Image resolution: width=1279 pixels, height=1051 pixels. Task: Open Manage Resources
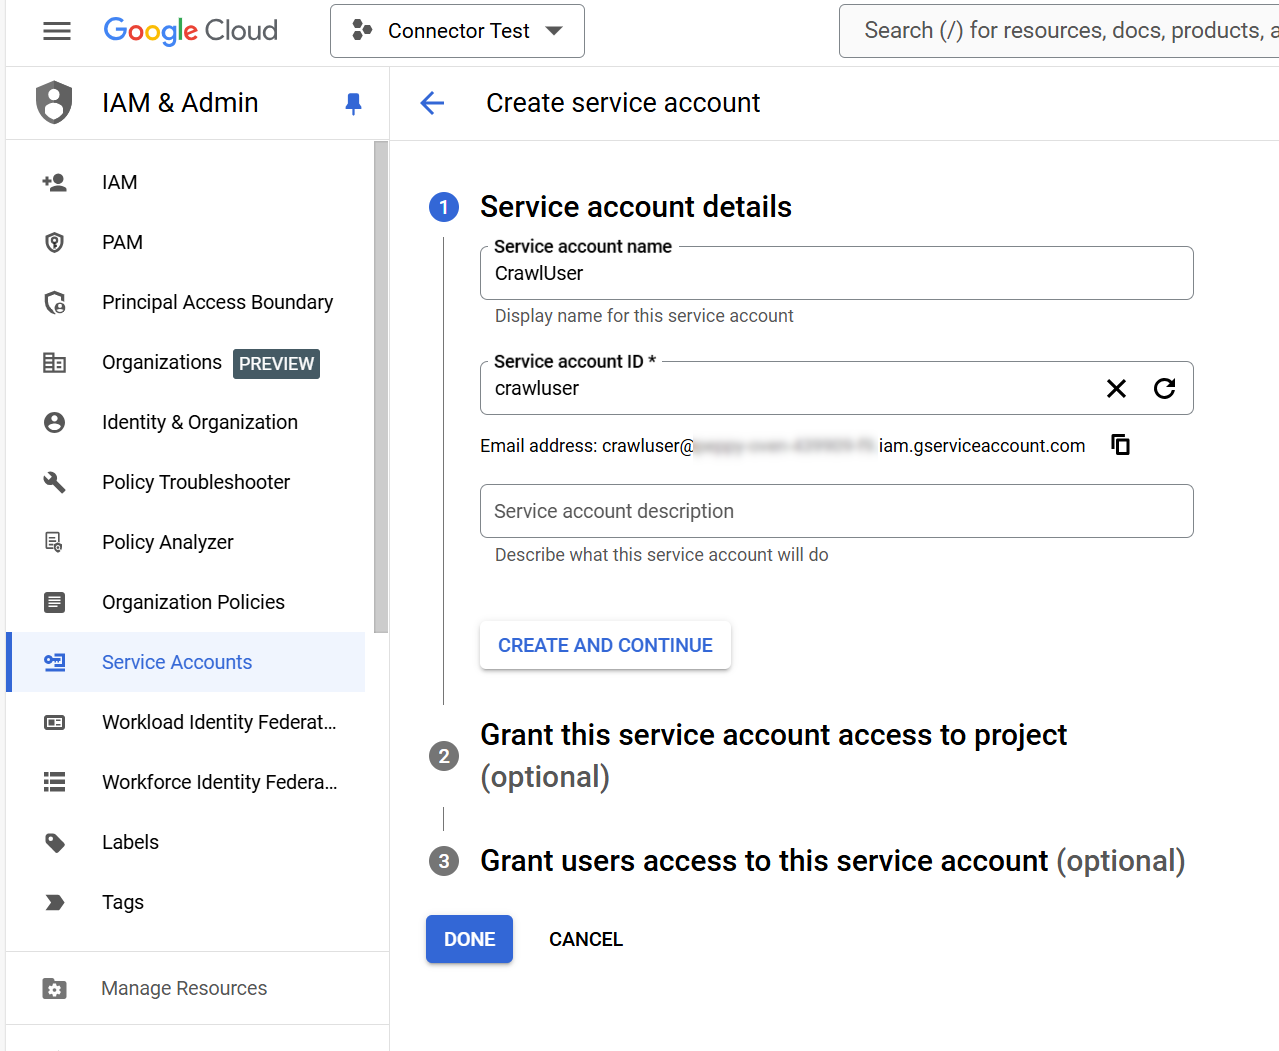point(185,988)
